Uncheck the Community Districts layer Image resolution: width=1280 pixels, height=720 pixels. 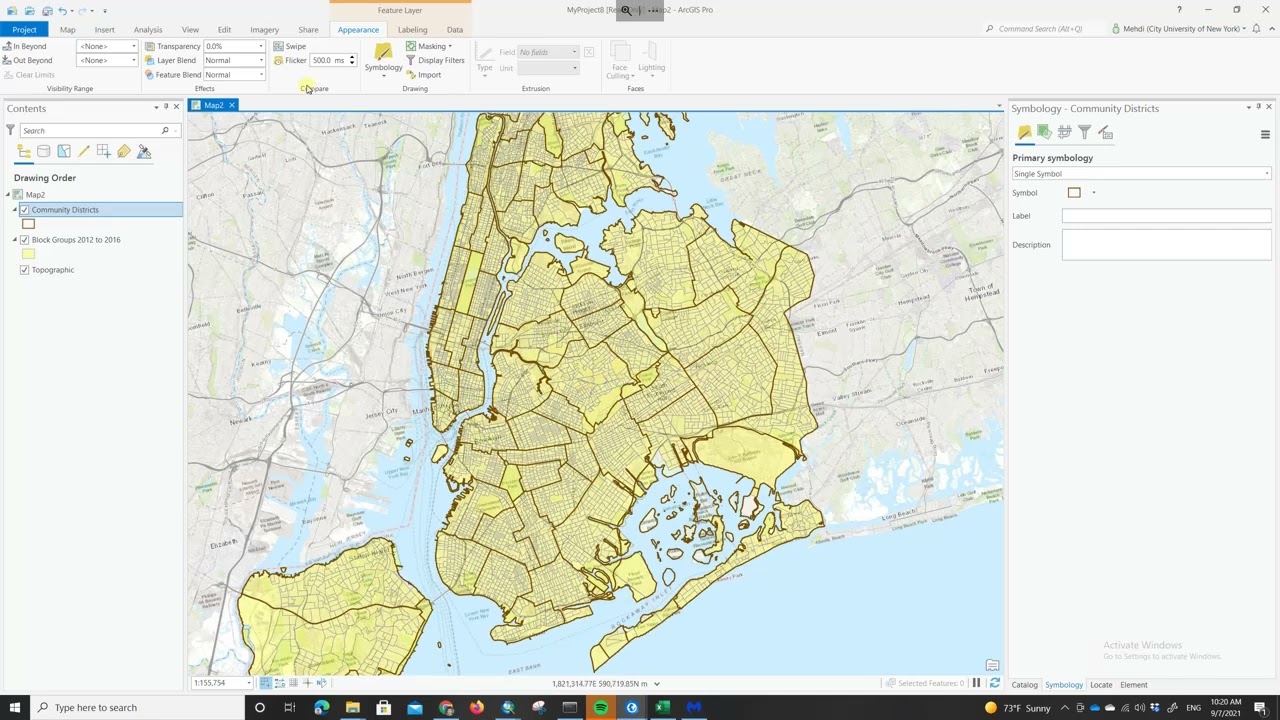click(x=25, y=210)
